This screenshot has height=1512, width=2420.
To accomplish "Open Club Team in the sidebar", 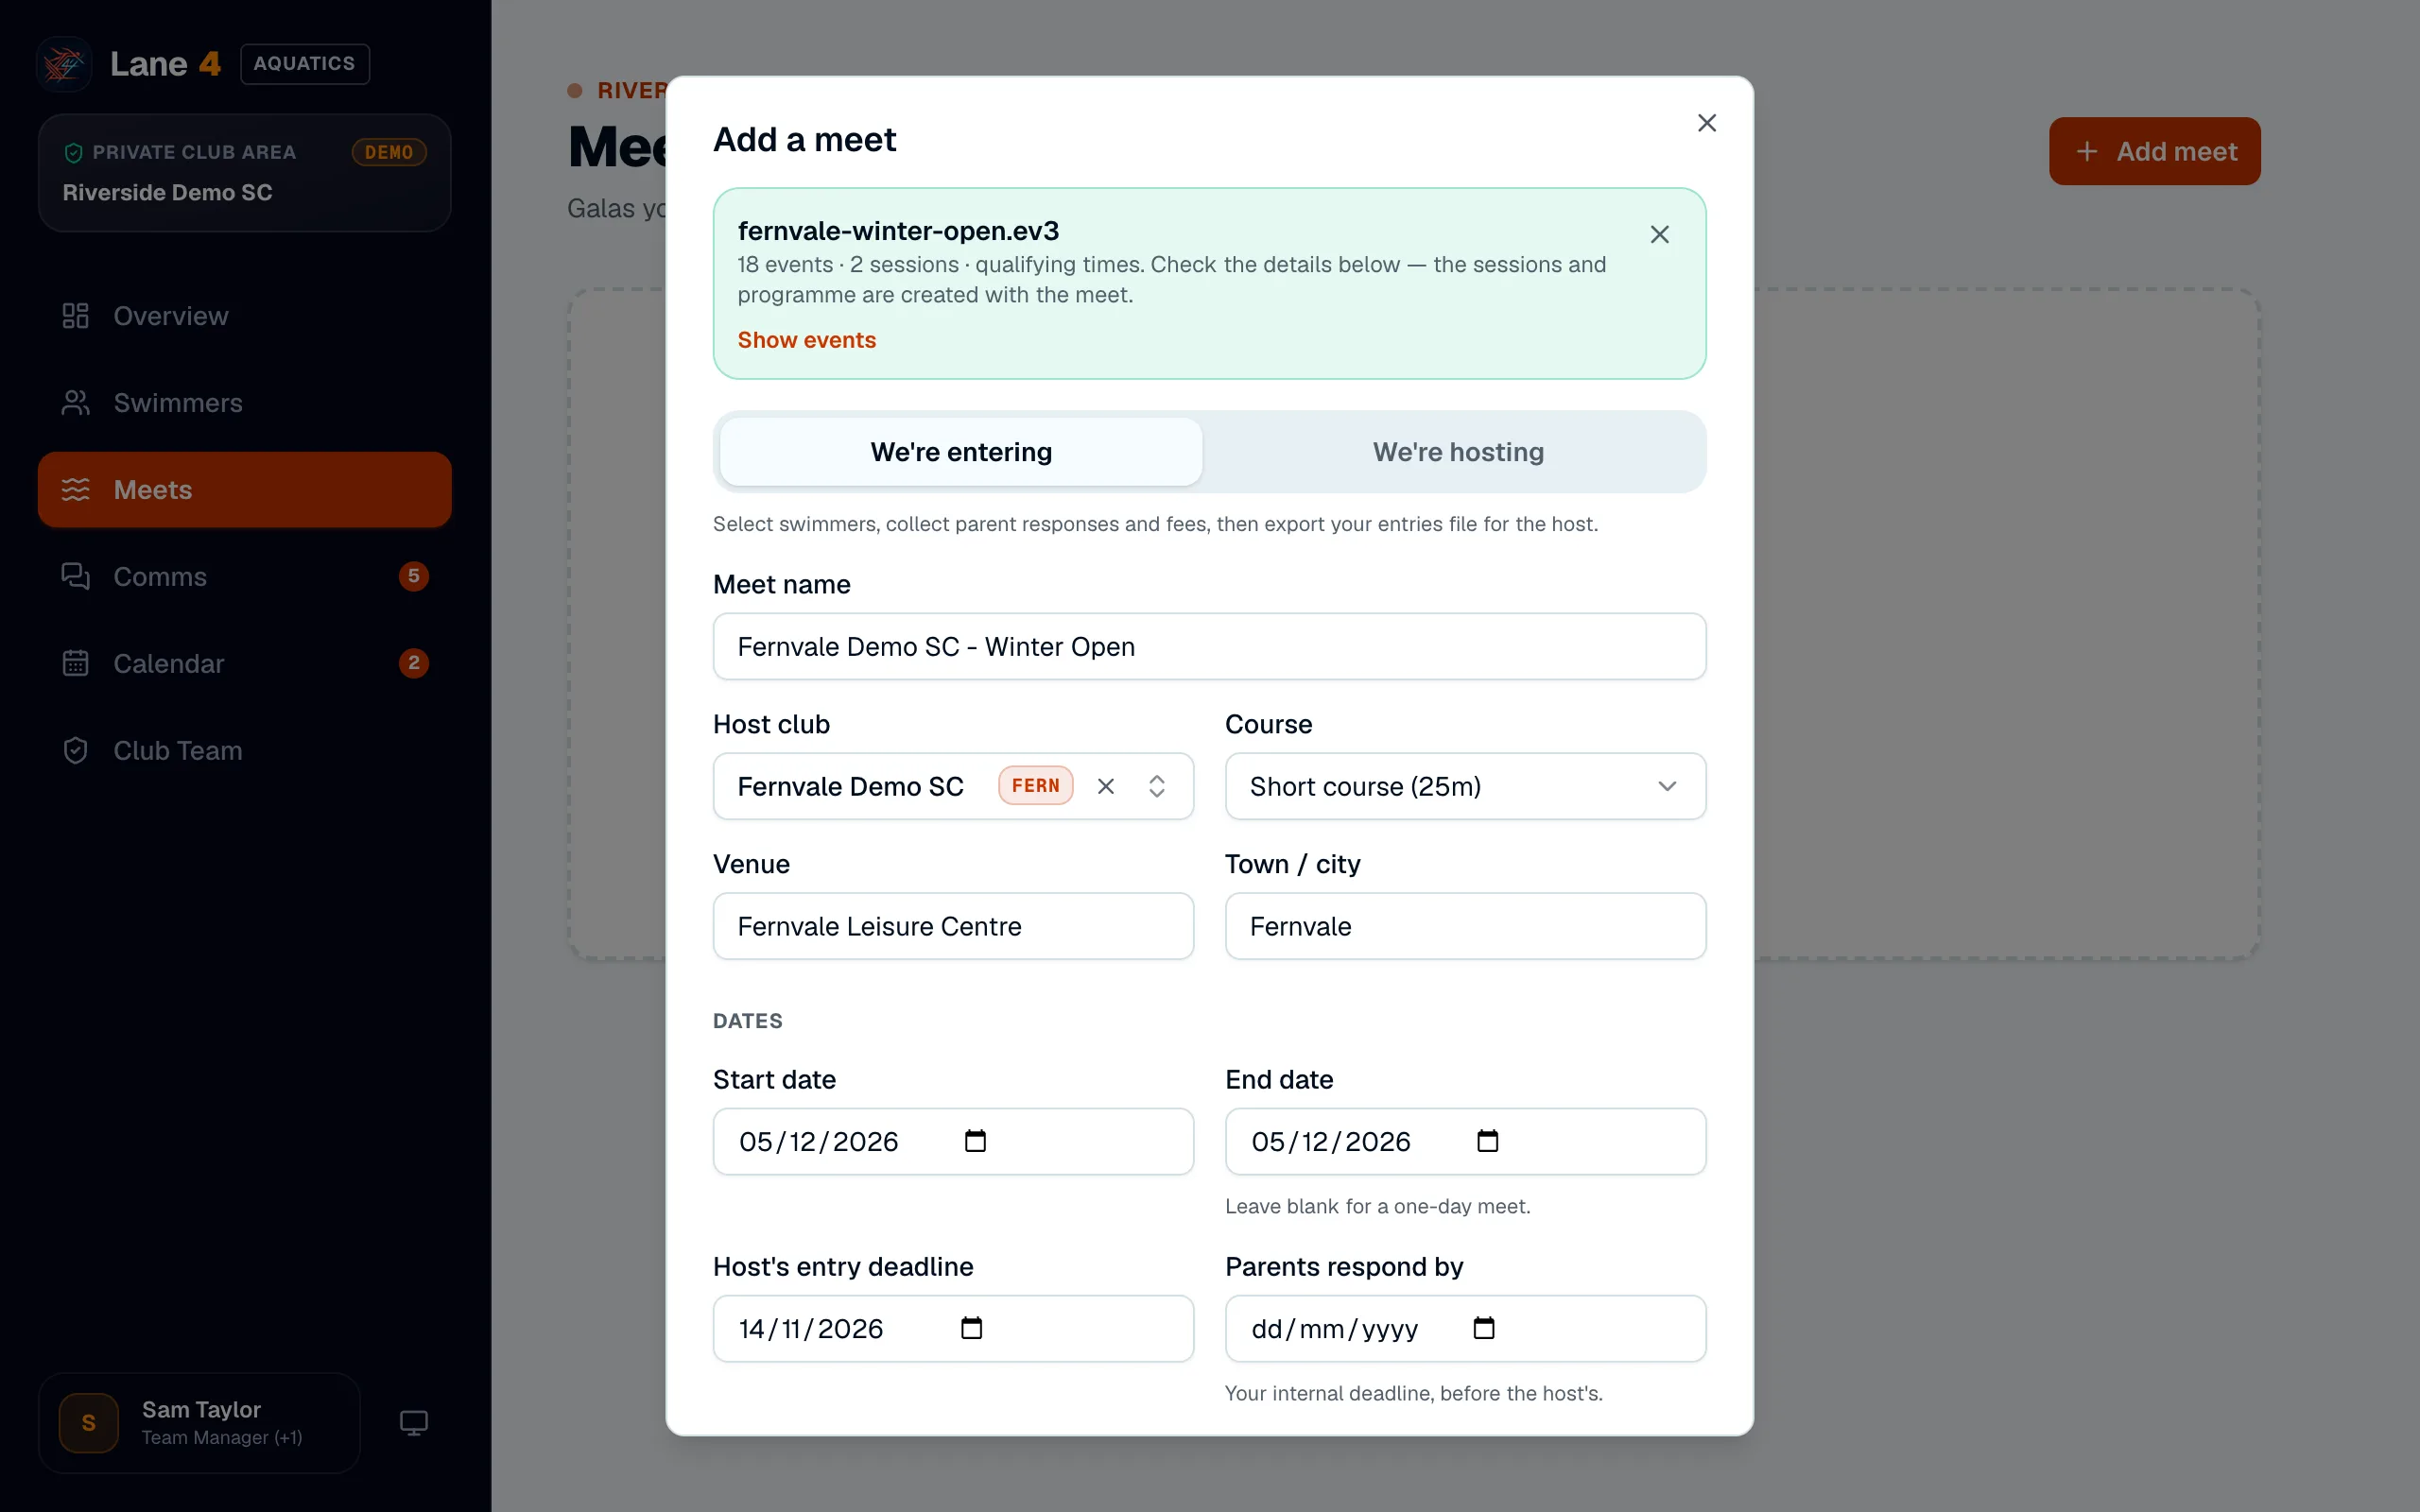I will pyautogui.click(x=244, y=751).
